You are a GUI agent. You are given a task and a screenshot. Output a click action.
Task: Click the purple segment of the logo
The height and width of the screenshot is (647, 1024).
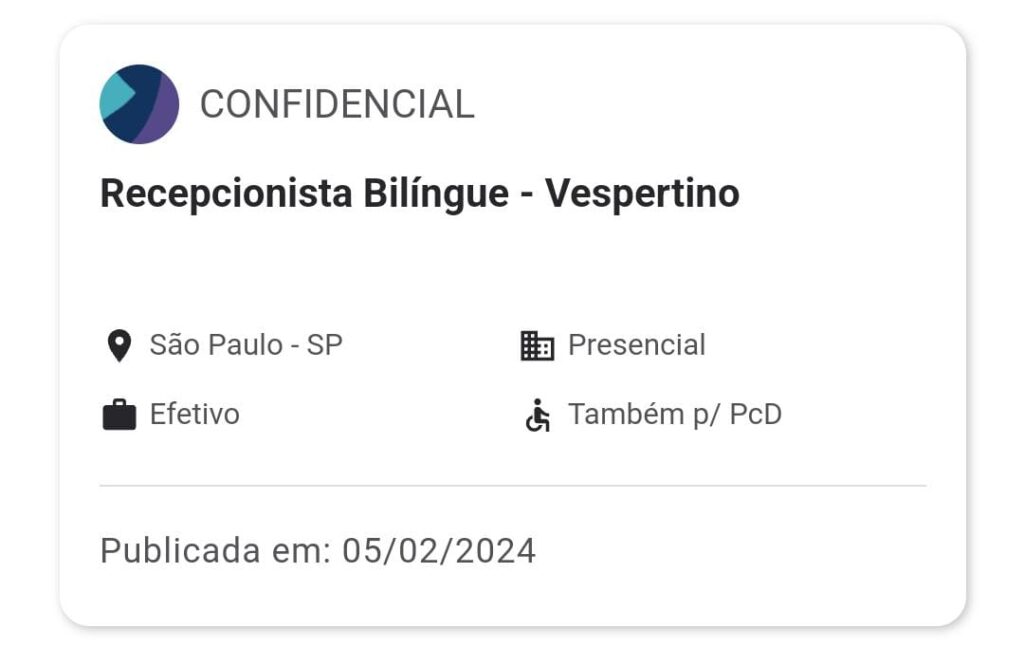coord(161,114)
